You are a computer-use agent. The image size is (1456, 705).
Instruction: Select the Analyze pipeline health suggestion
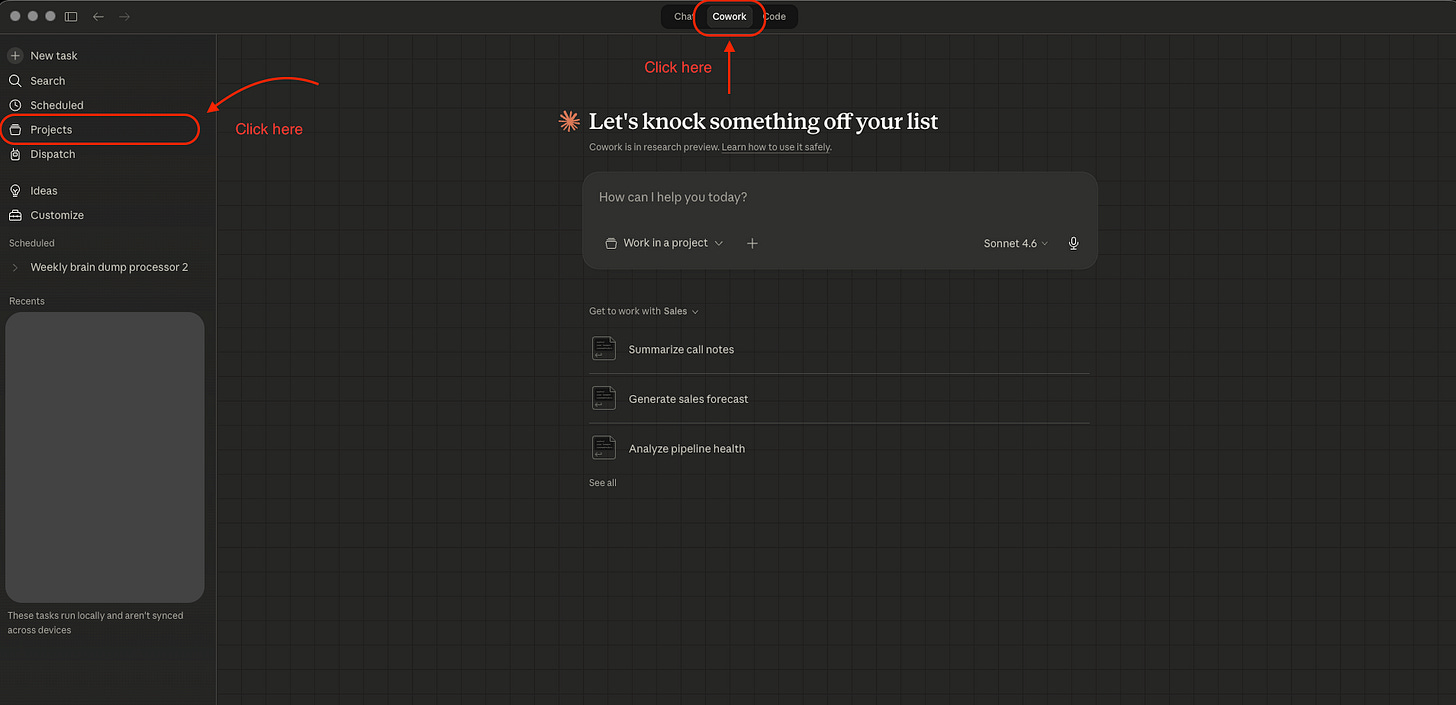(839, 448)
